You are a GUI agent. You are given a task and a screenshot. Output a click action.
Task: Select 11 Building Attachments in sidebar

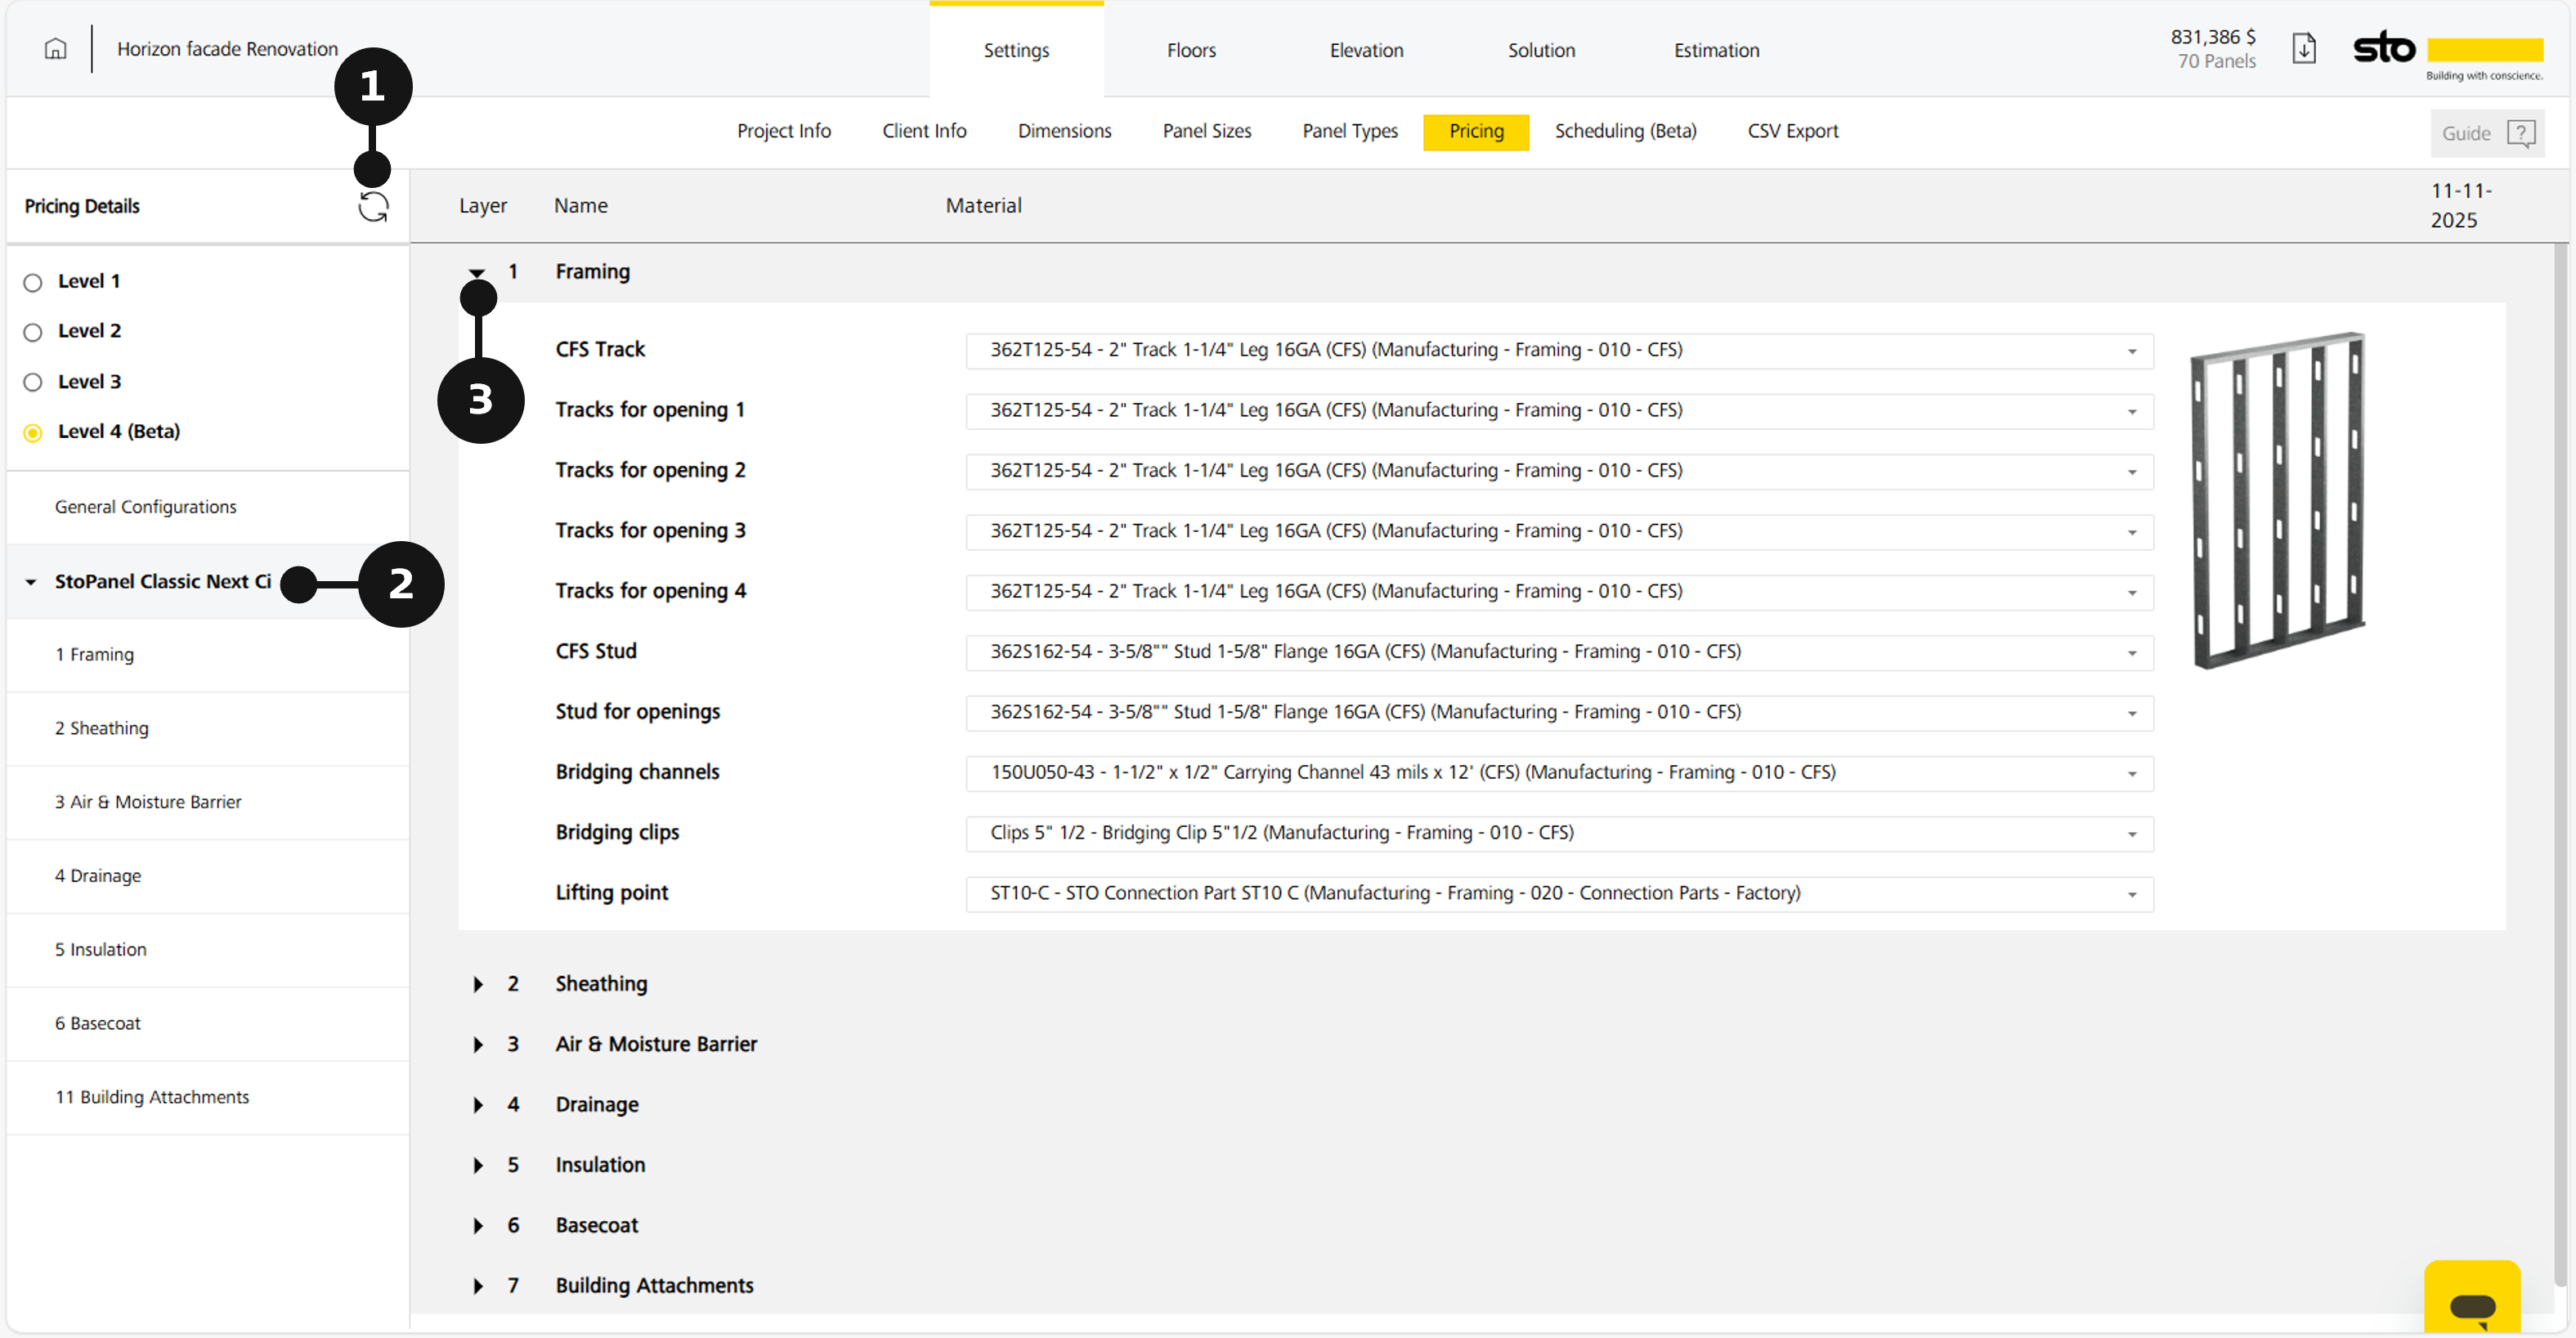pos(207,1098)
